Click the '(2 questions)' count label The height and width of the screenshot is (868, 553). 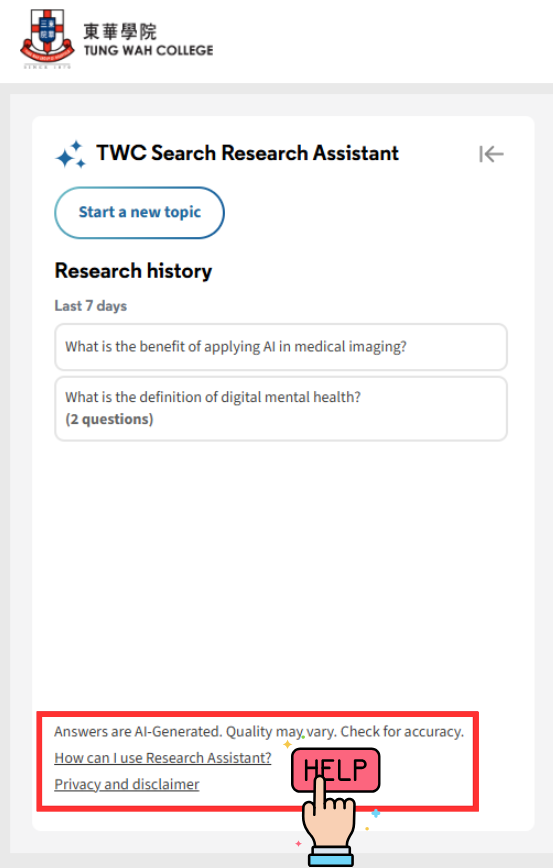coord(109,419)
